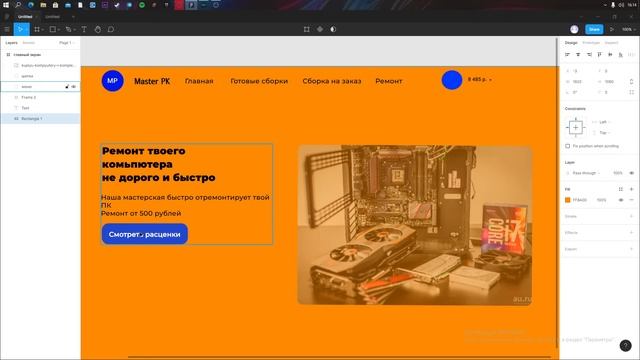Select the Frame 2 layer

pyautogui.click(x=40, y=98)
